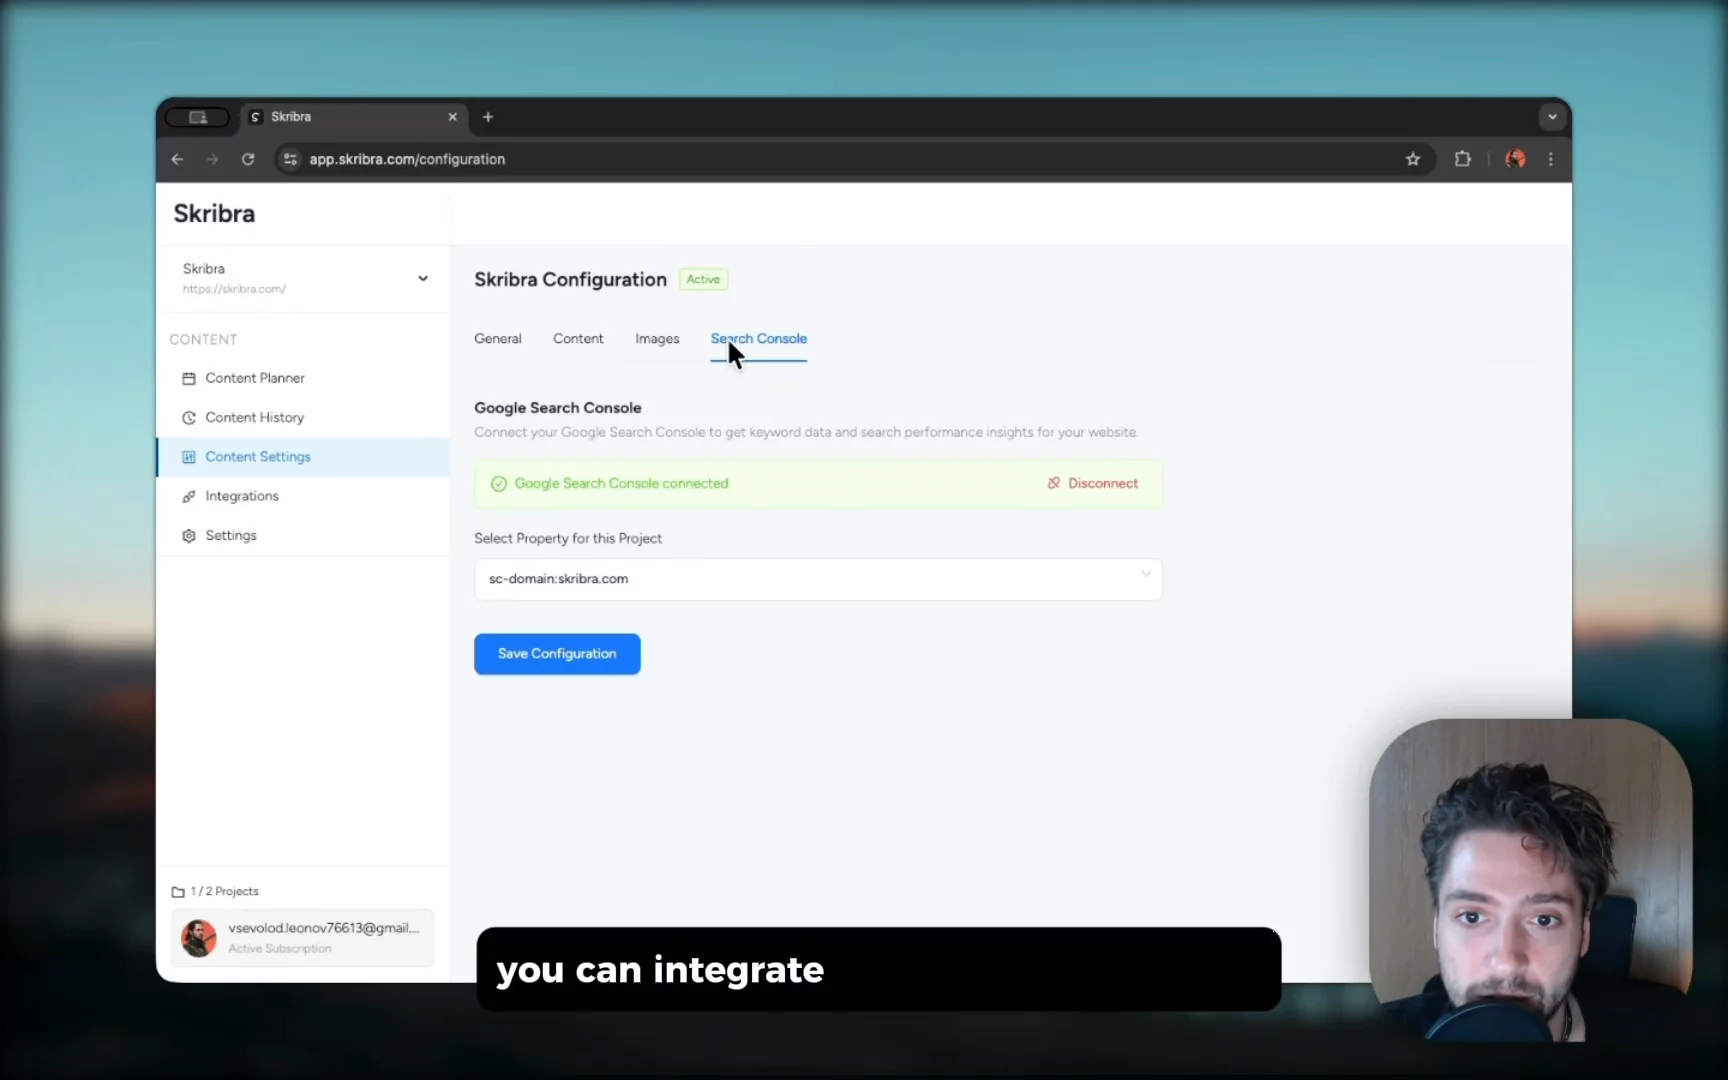Go to Content History in sidebar
The width and height of the screenshot is (1728, 1080).
tap(254, 418)
